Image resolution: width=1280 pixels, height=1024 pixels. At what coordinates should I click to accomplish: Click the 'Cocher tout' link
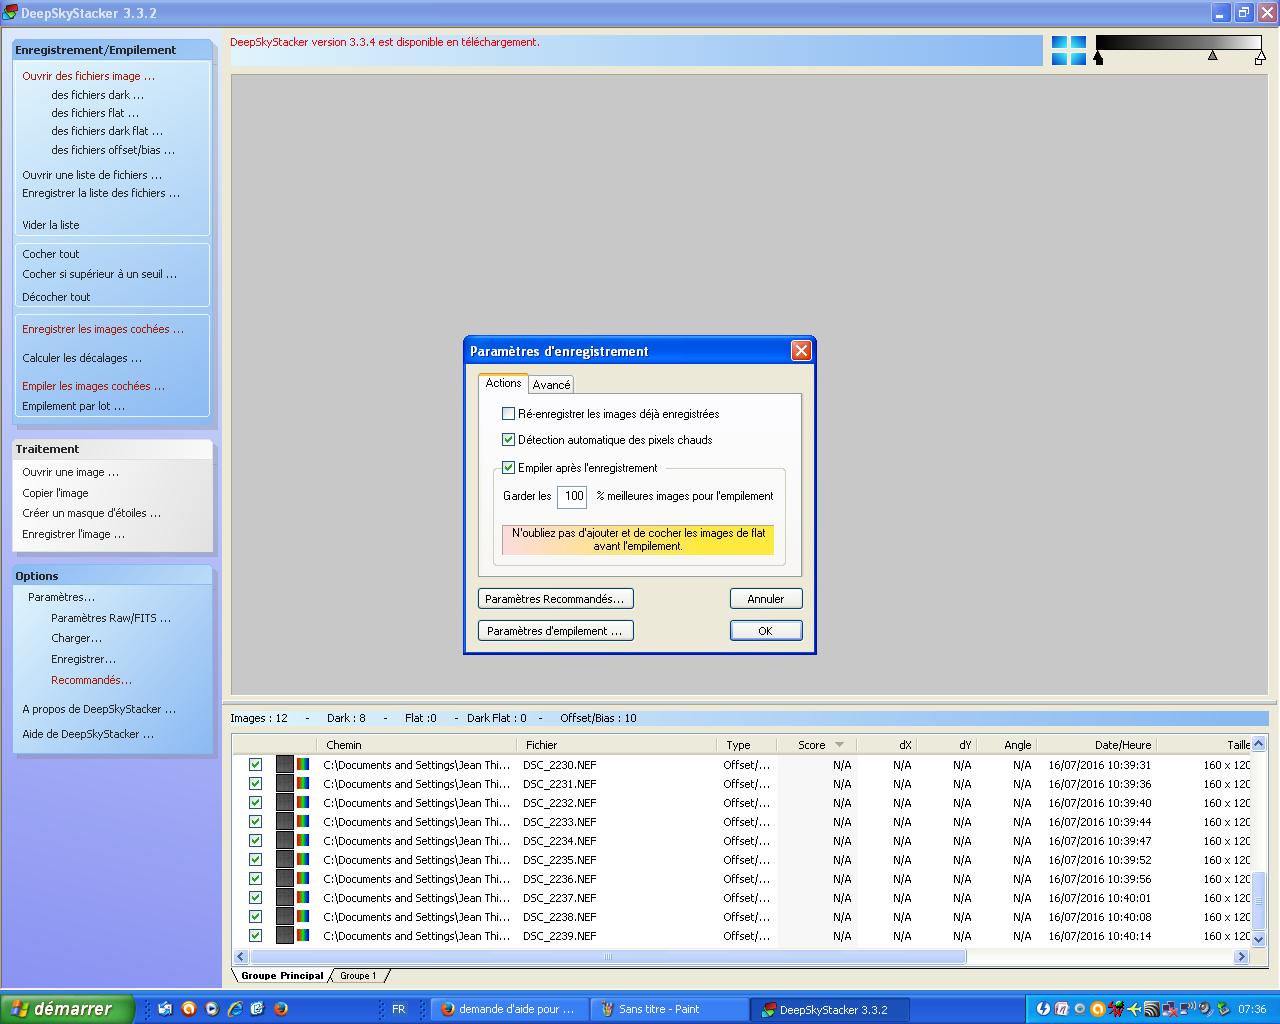[x=51, y=254]
